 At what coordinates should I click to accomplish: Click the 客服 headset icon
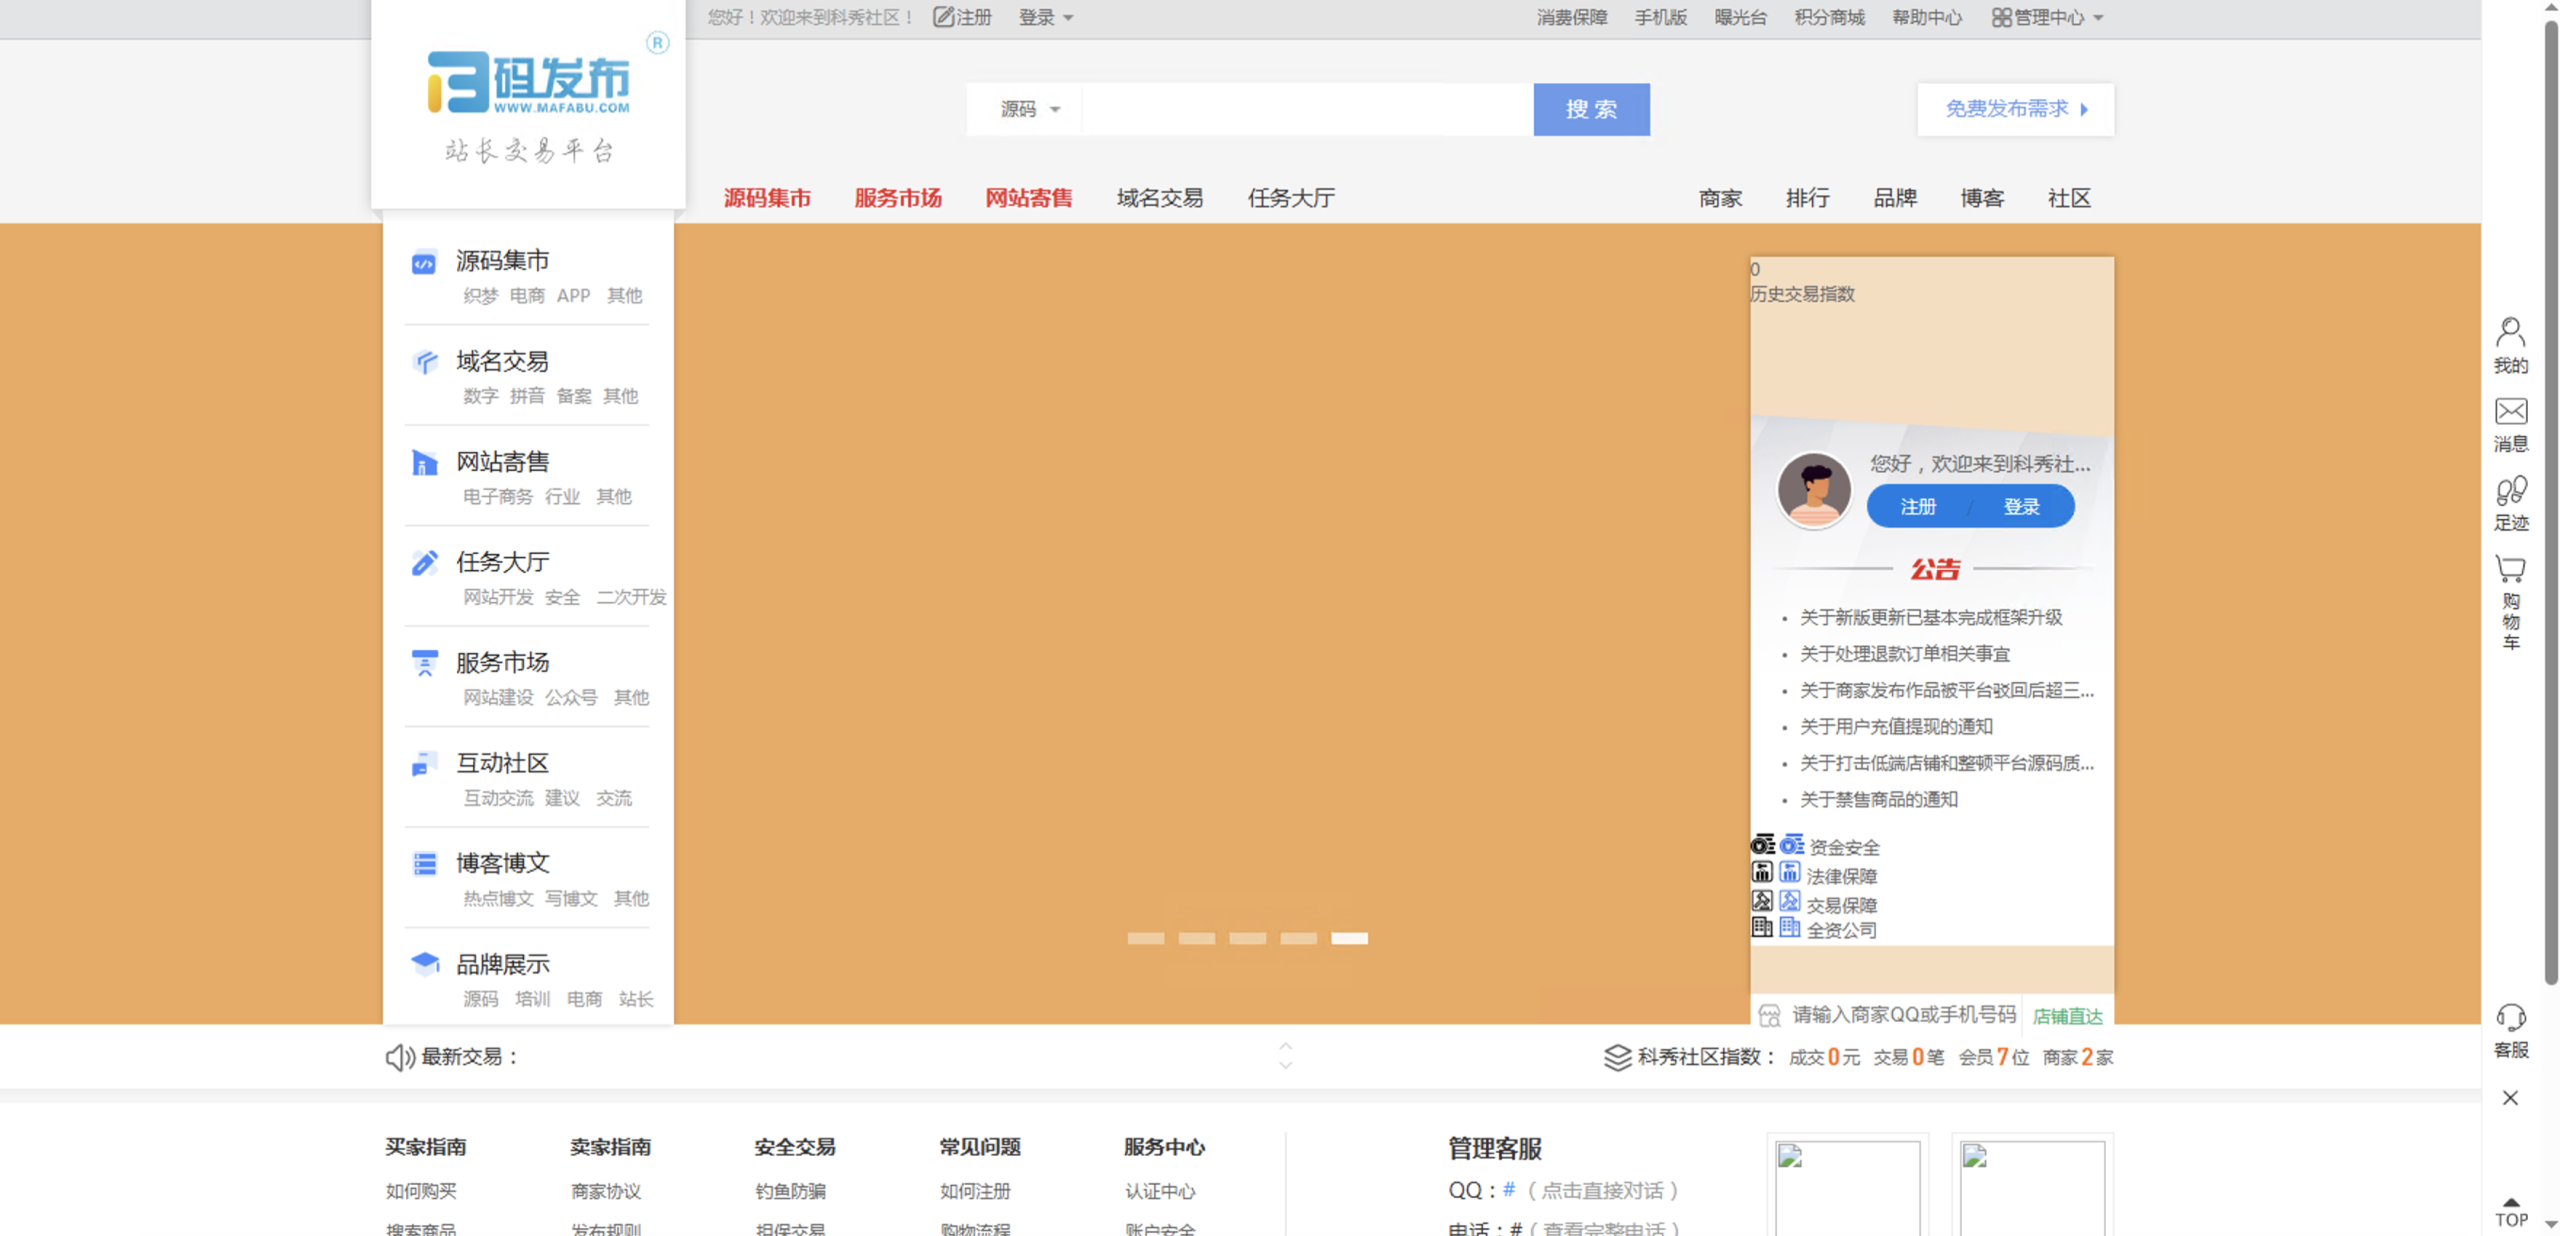pos(2510,1018)
